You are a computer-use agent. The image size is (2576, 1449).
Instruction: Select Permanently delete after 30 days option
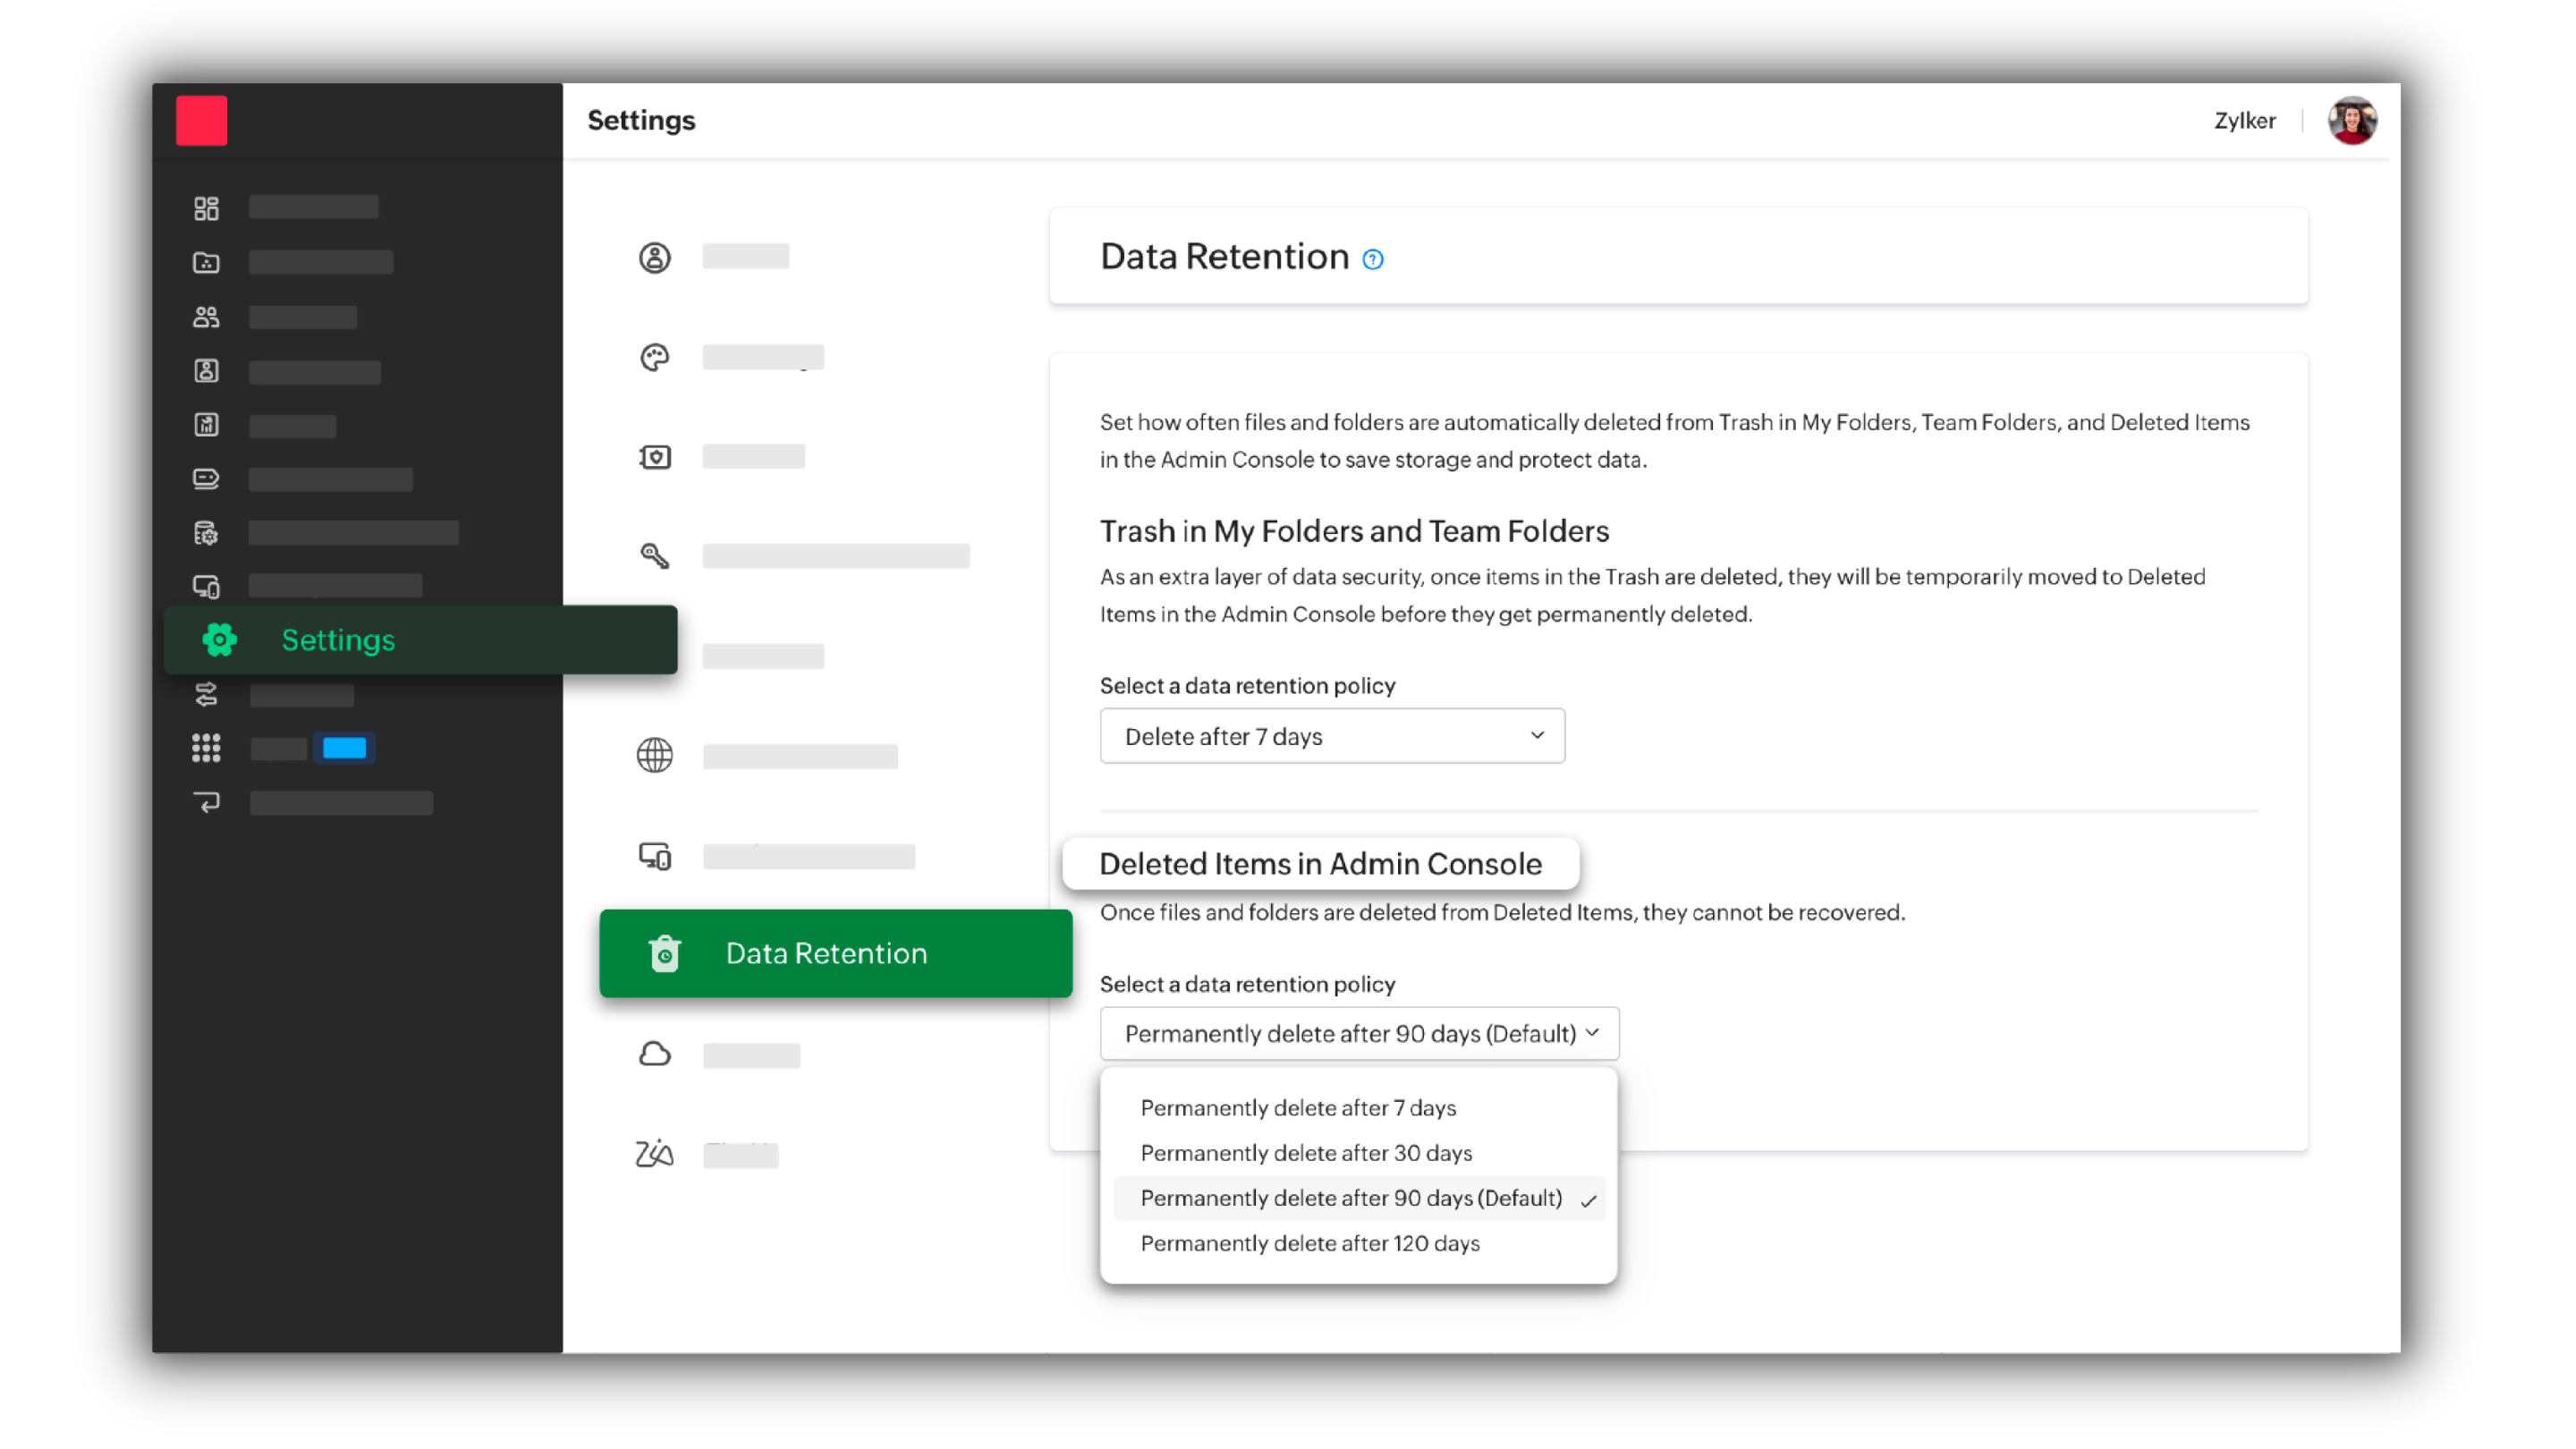[1306, 1152]
